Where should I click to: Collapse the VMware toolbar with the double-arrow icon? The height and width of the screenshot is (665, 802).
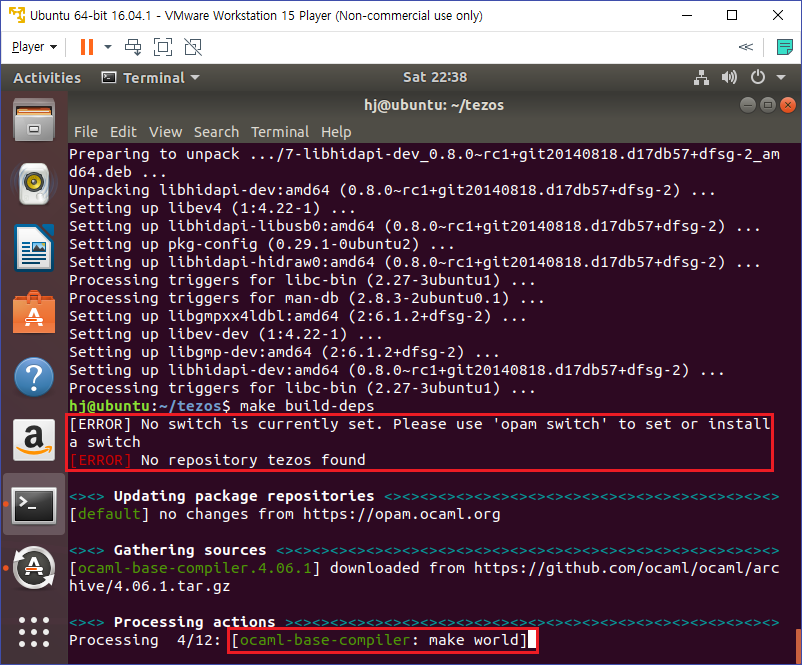click(x=746, y=47)
